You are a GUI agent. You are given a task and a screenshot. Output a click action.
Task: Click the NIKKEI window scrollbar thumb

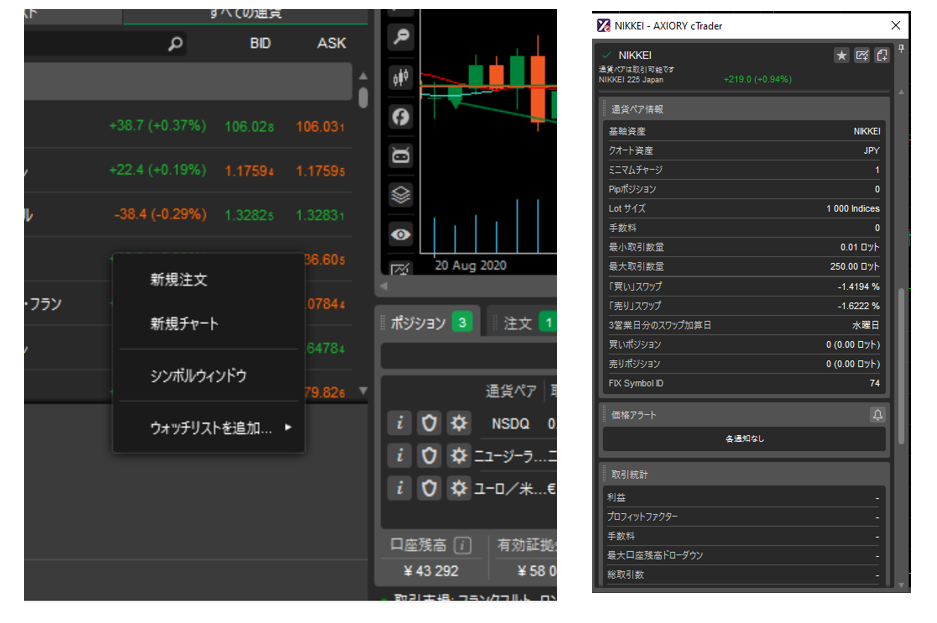(901, 366)
